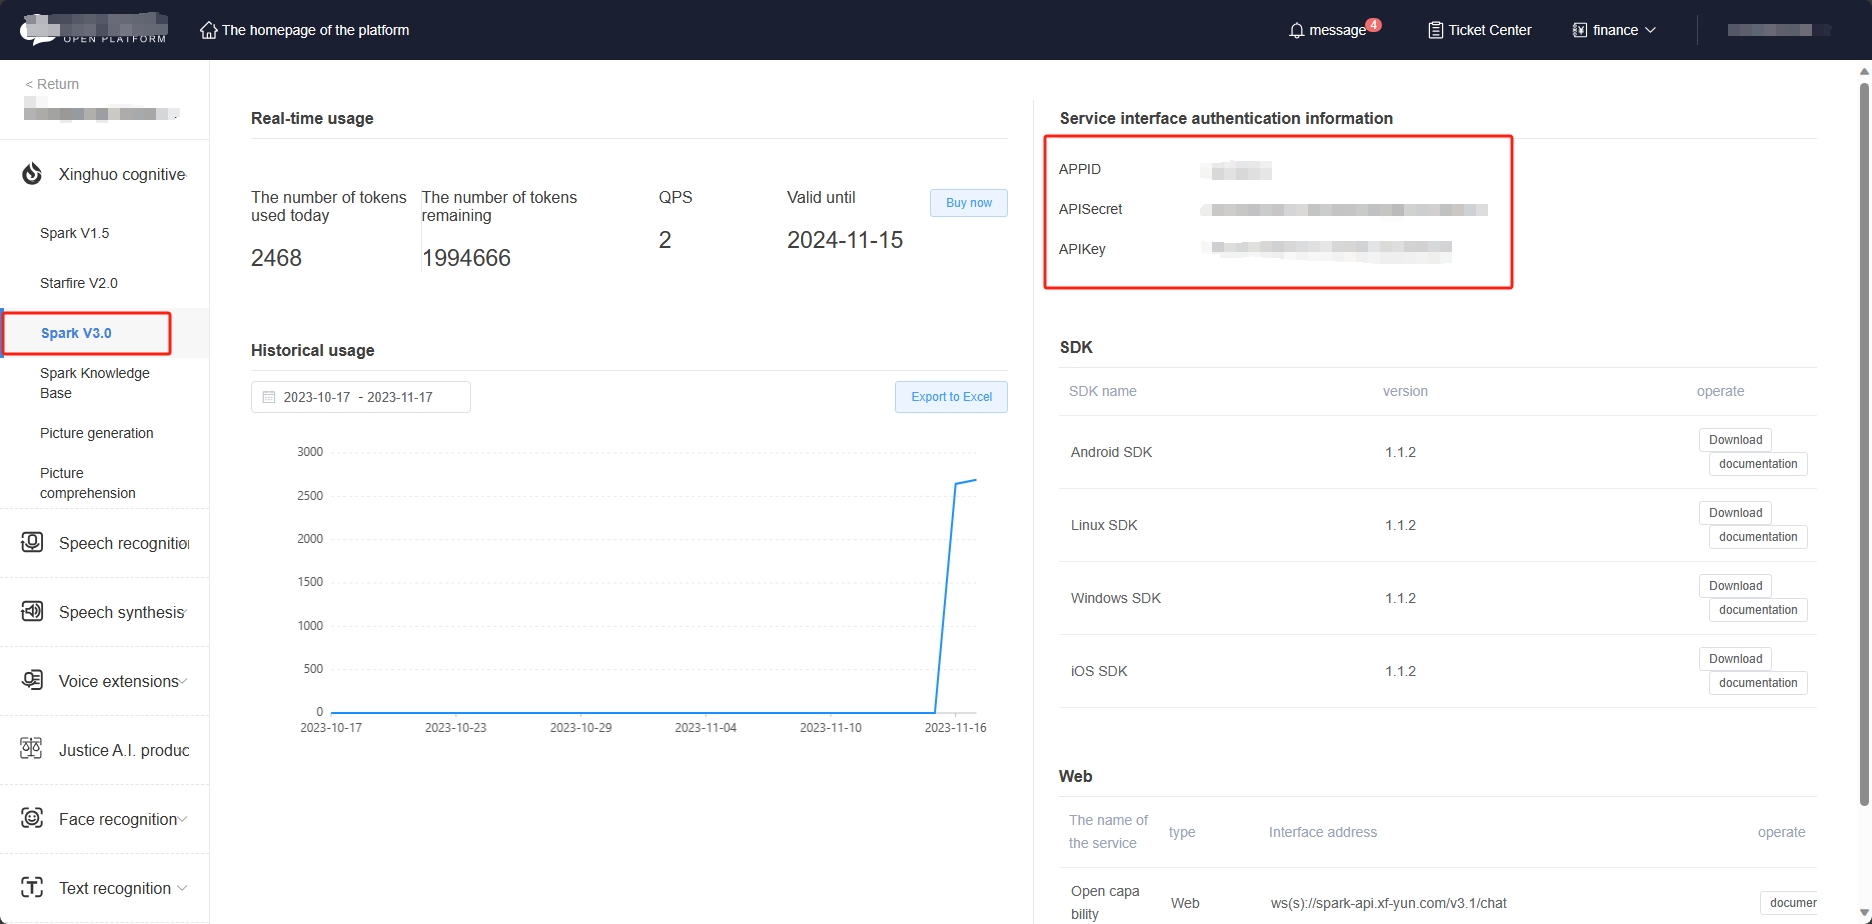
Task: Download the iOS SDK
Action: click(x=1735, y=659)
